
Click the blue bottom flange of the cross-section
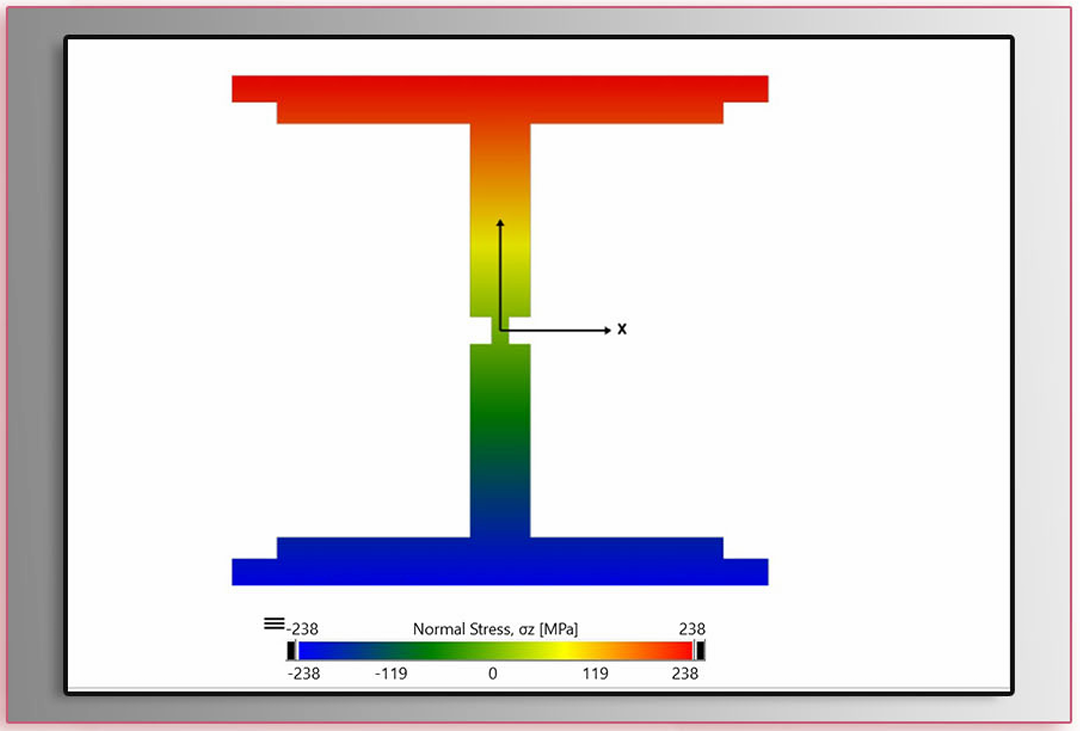[500, 562]
